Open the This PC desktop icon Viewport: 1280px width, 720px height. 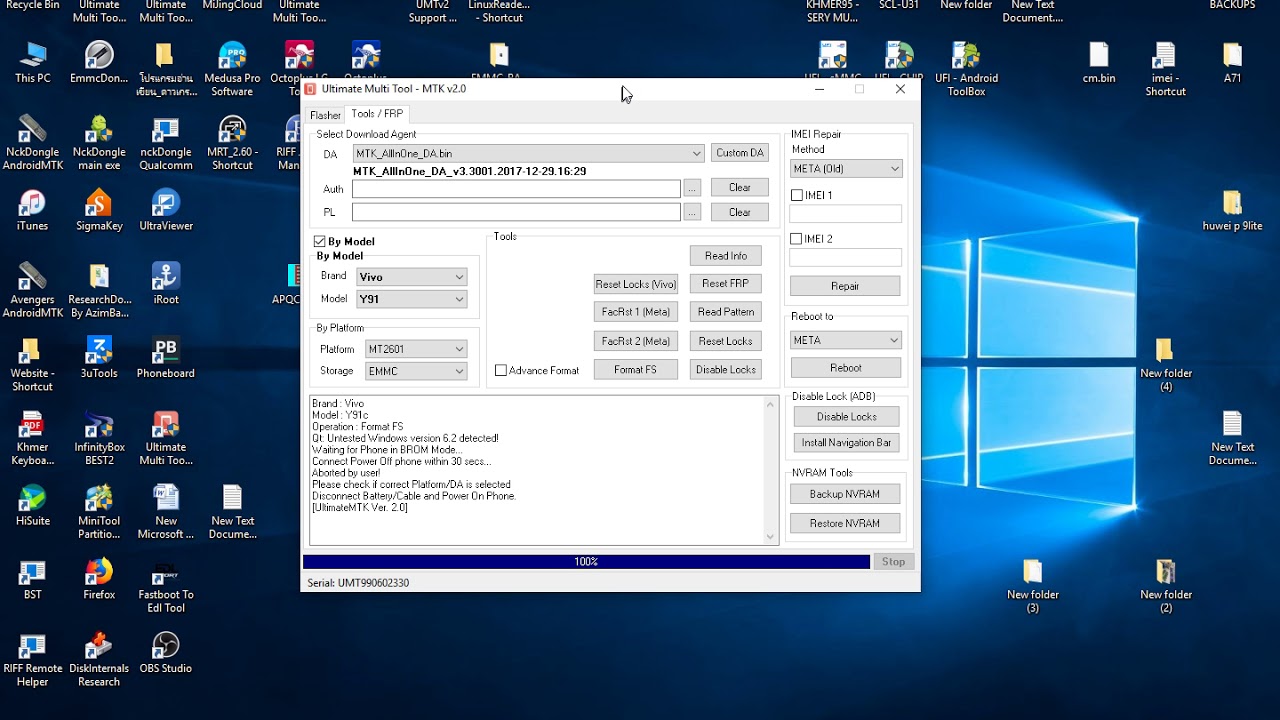pyautogui.click(x=32, y=62)
